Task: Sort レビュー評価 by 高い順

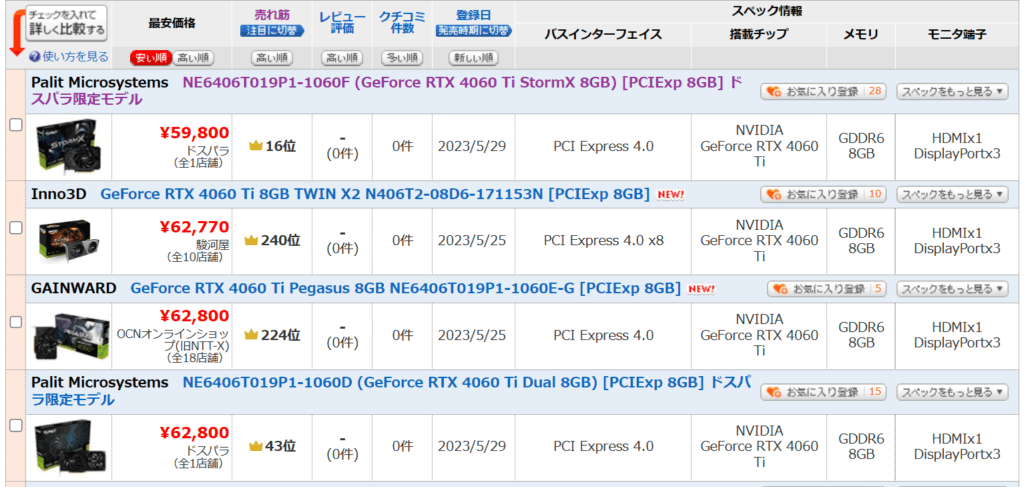Action: coord(342,58)
